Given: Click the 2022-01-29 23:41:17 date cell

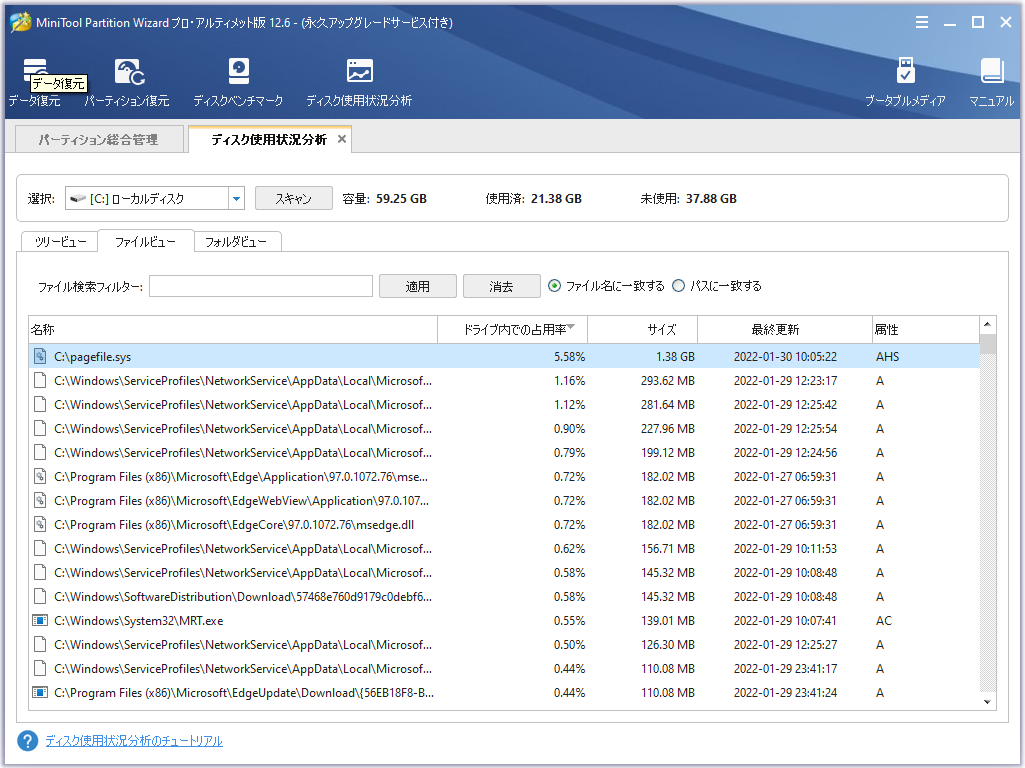Looking at the screenshot, I should [785, 669].
